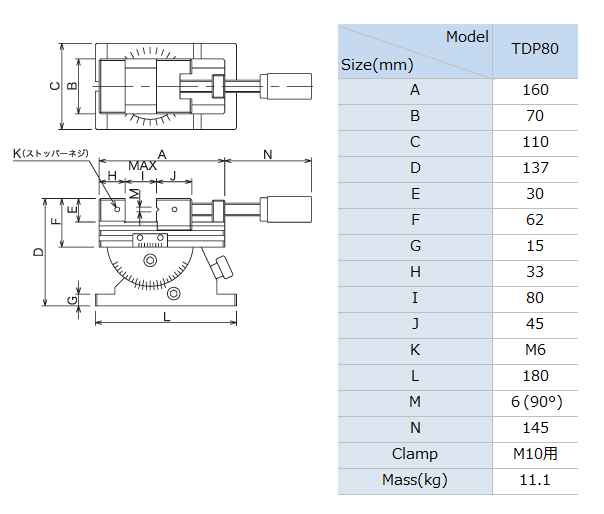Select the 6 (90°) value in row M

click(535, 402)
